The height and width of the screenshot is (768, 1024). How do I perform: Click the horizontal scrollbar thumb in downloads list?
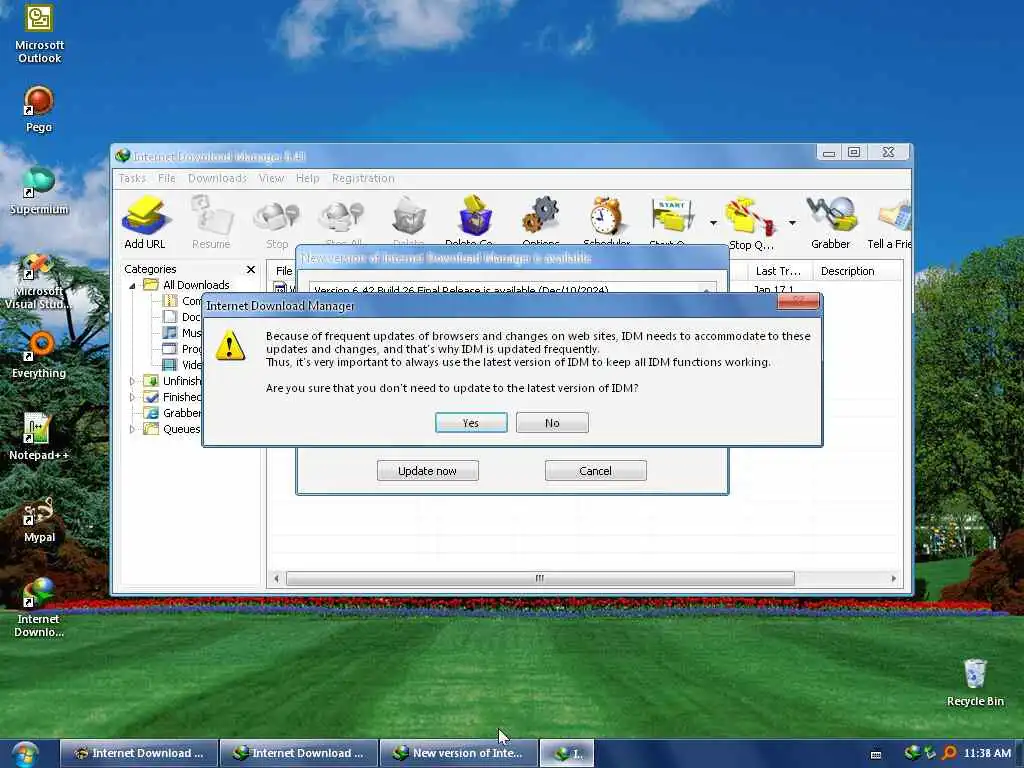click(540, 578)
